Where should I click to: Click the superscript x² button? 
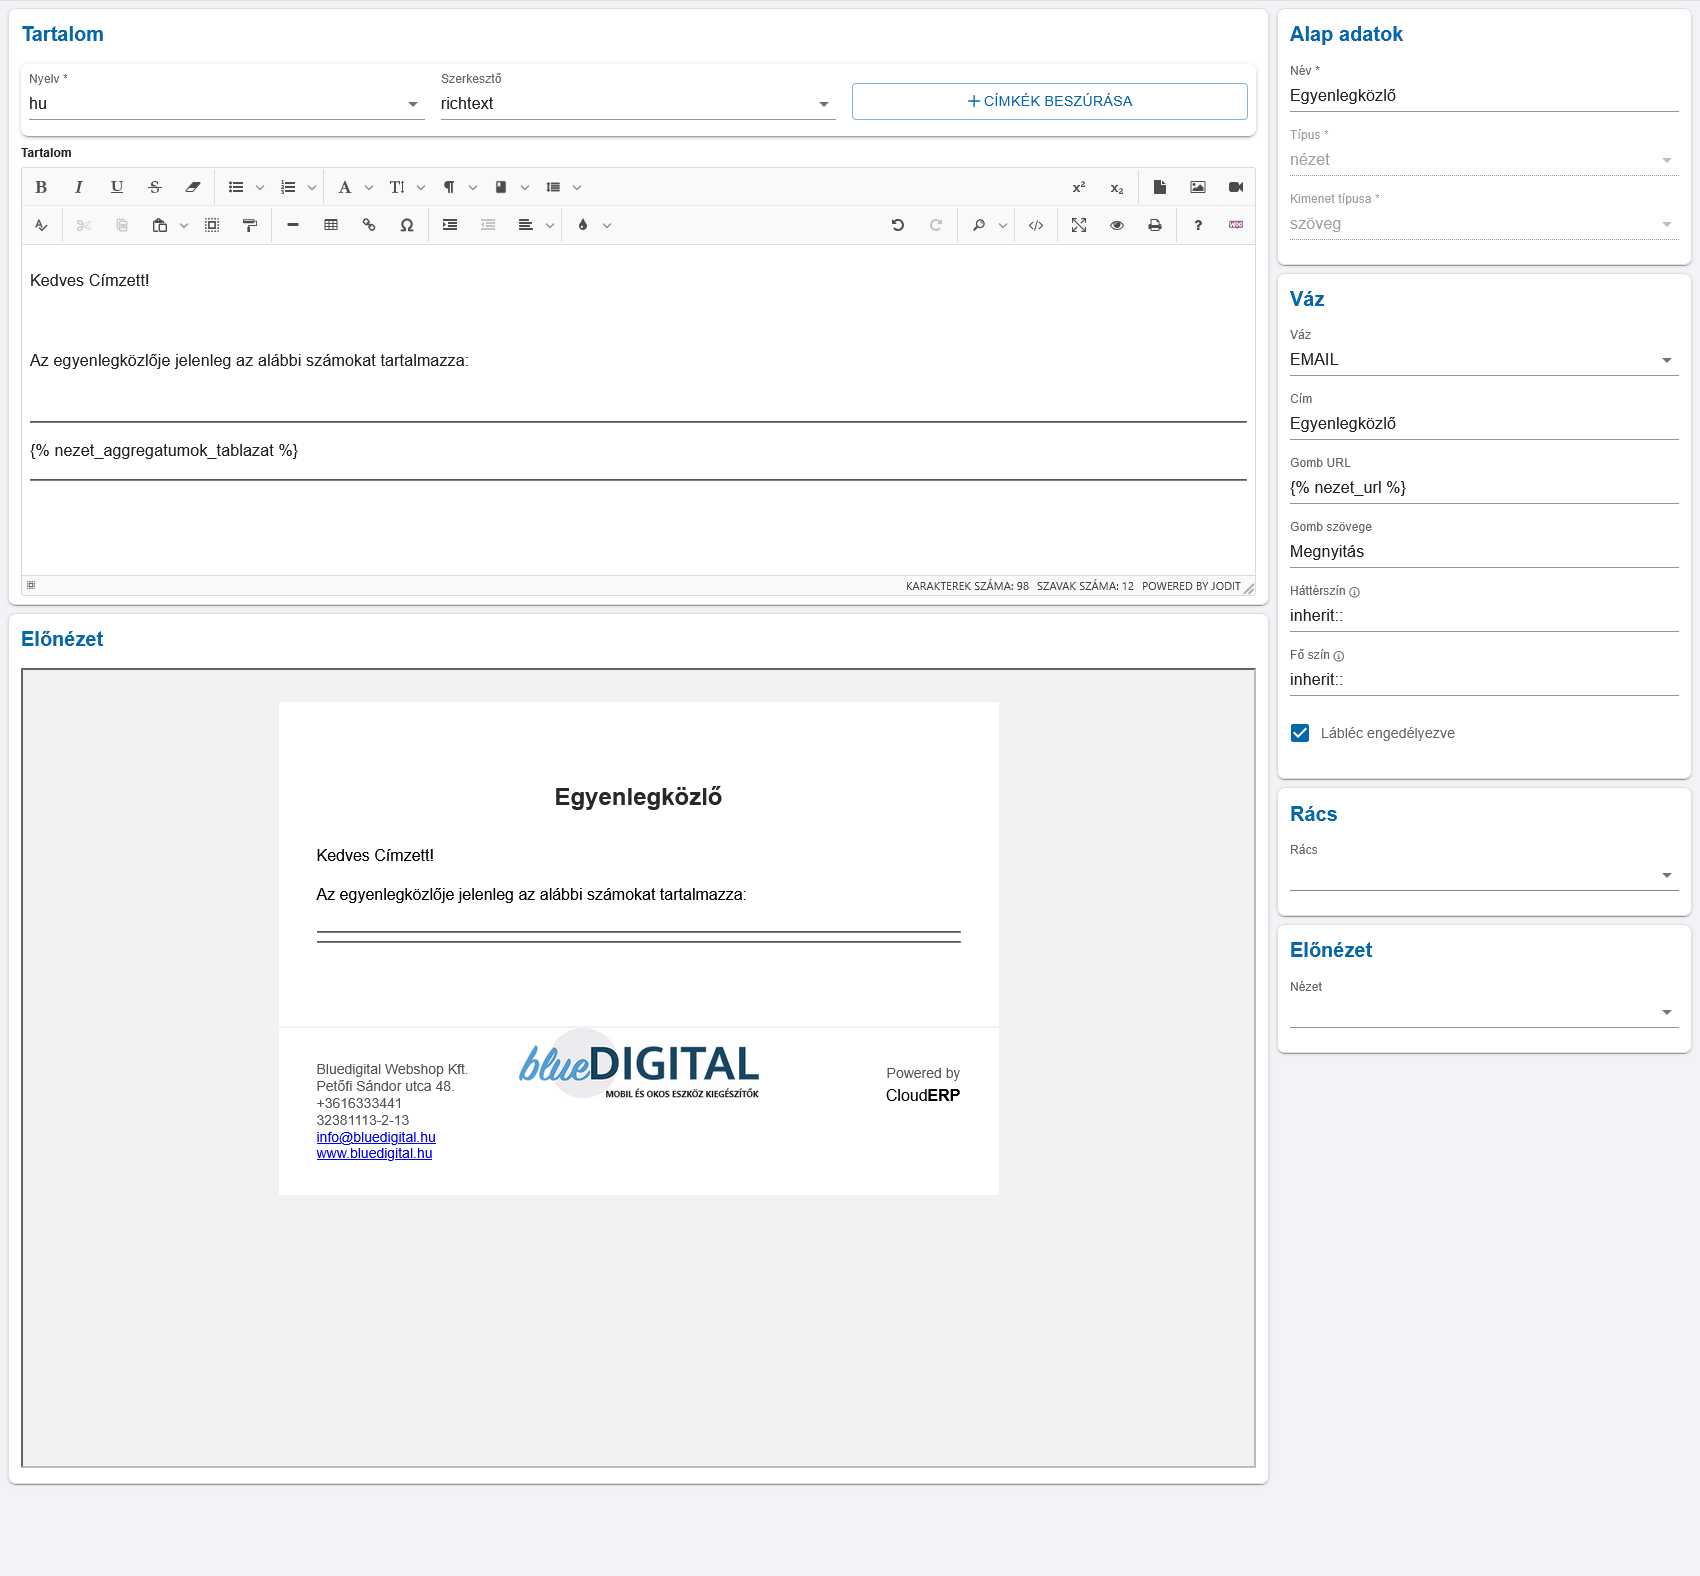pyautogui.click(x=1079, y=187)
